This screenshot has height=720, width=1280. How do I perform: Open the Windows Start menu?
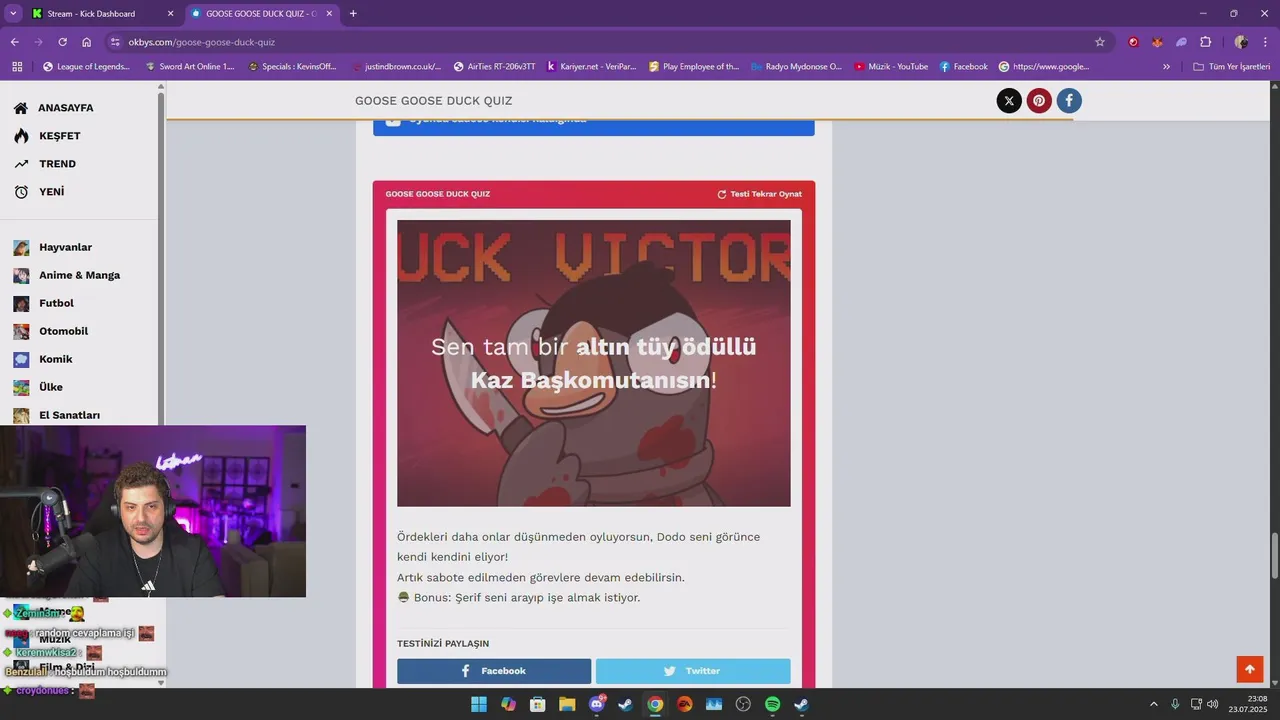point(479,704)
